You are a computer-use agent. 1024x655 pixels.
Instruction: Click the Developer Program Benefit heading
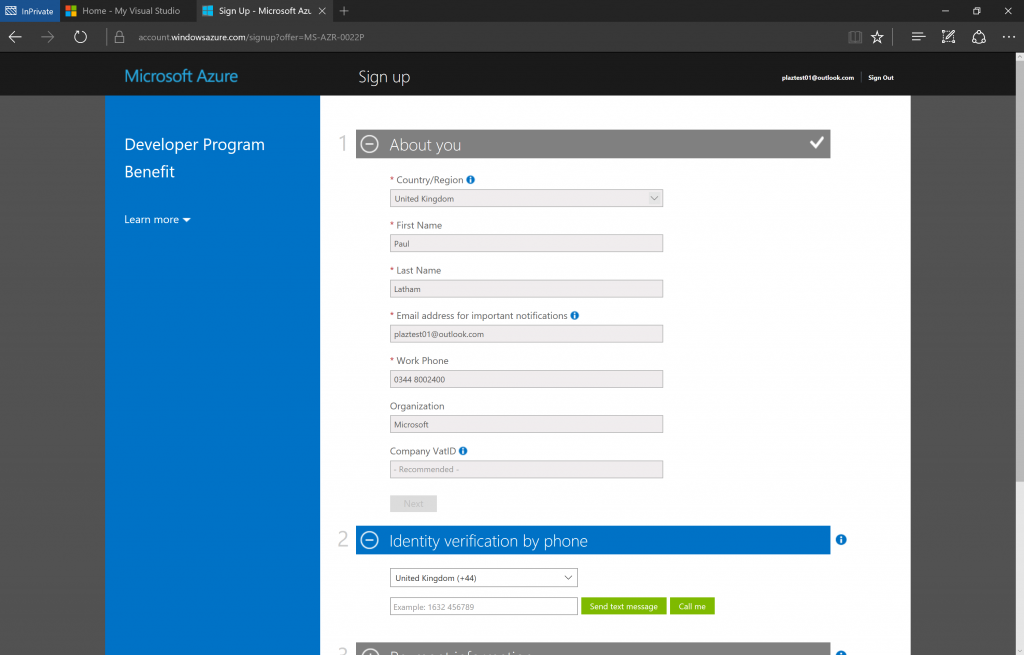pos(195,158)
